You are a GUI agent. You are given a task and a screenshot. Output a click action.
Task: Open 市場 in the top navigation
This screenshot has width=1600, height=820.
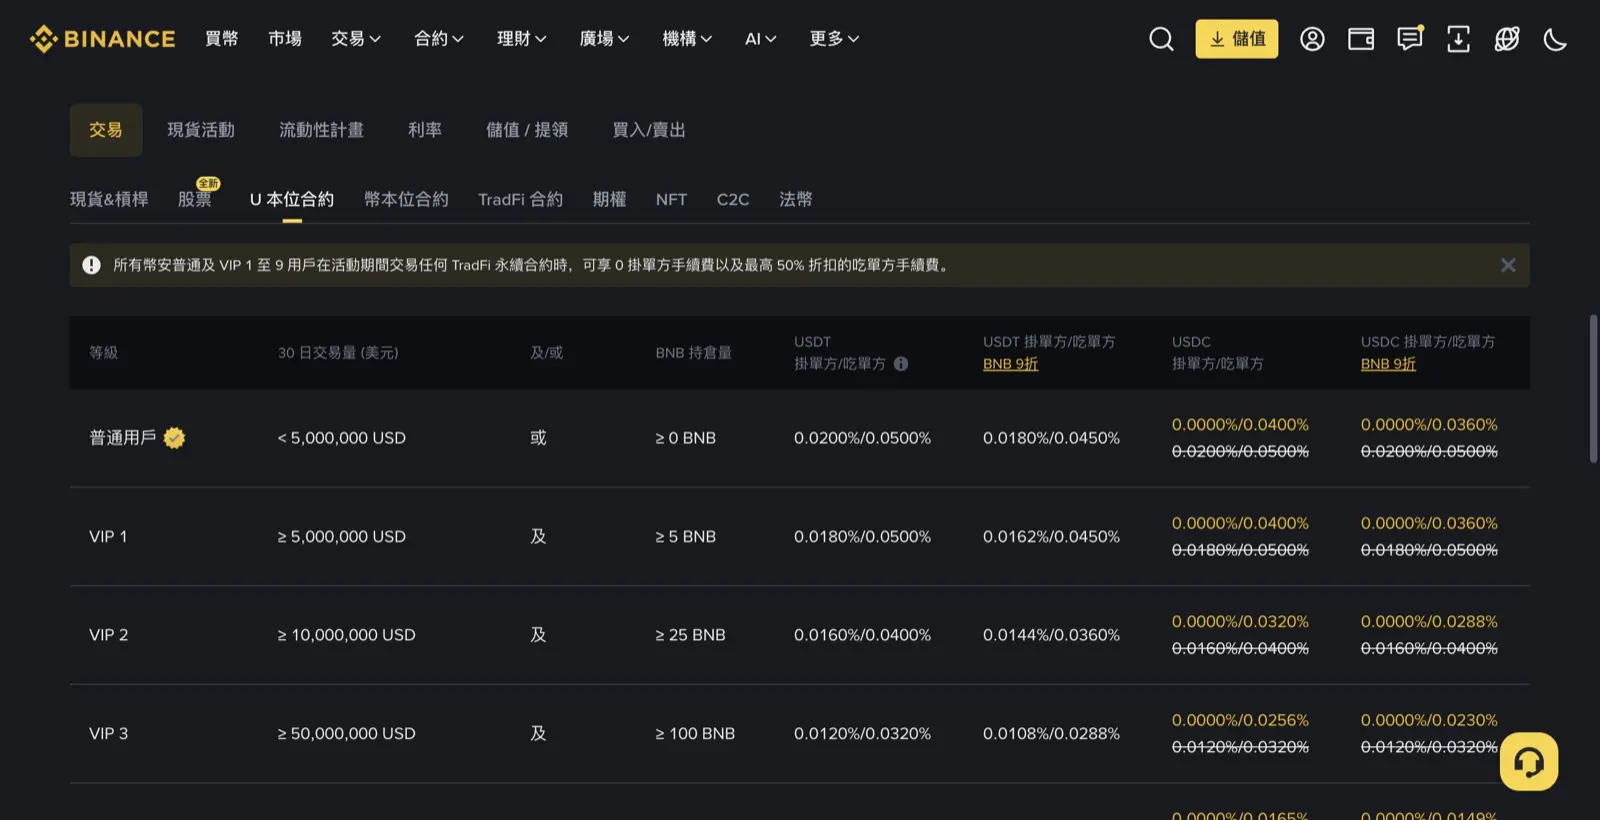pyautogui.click(x=285, y=39)
